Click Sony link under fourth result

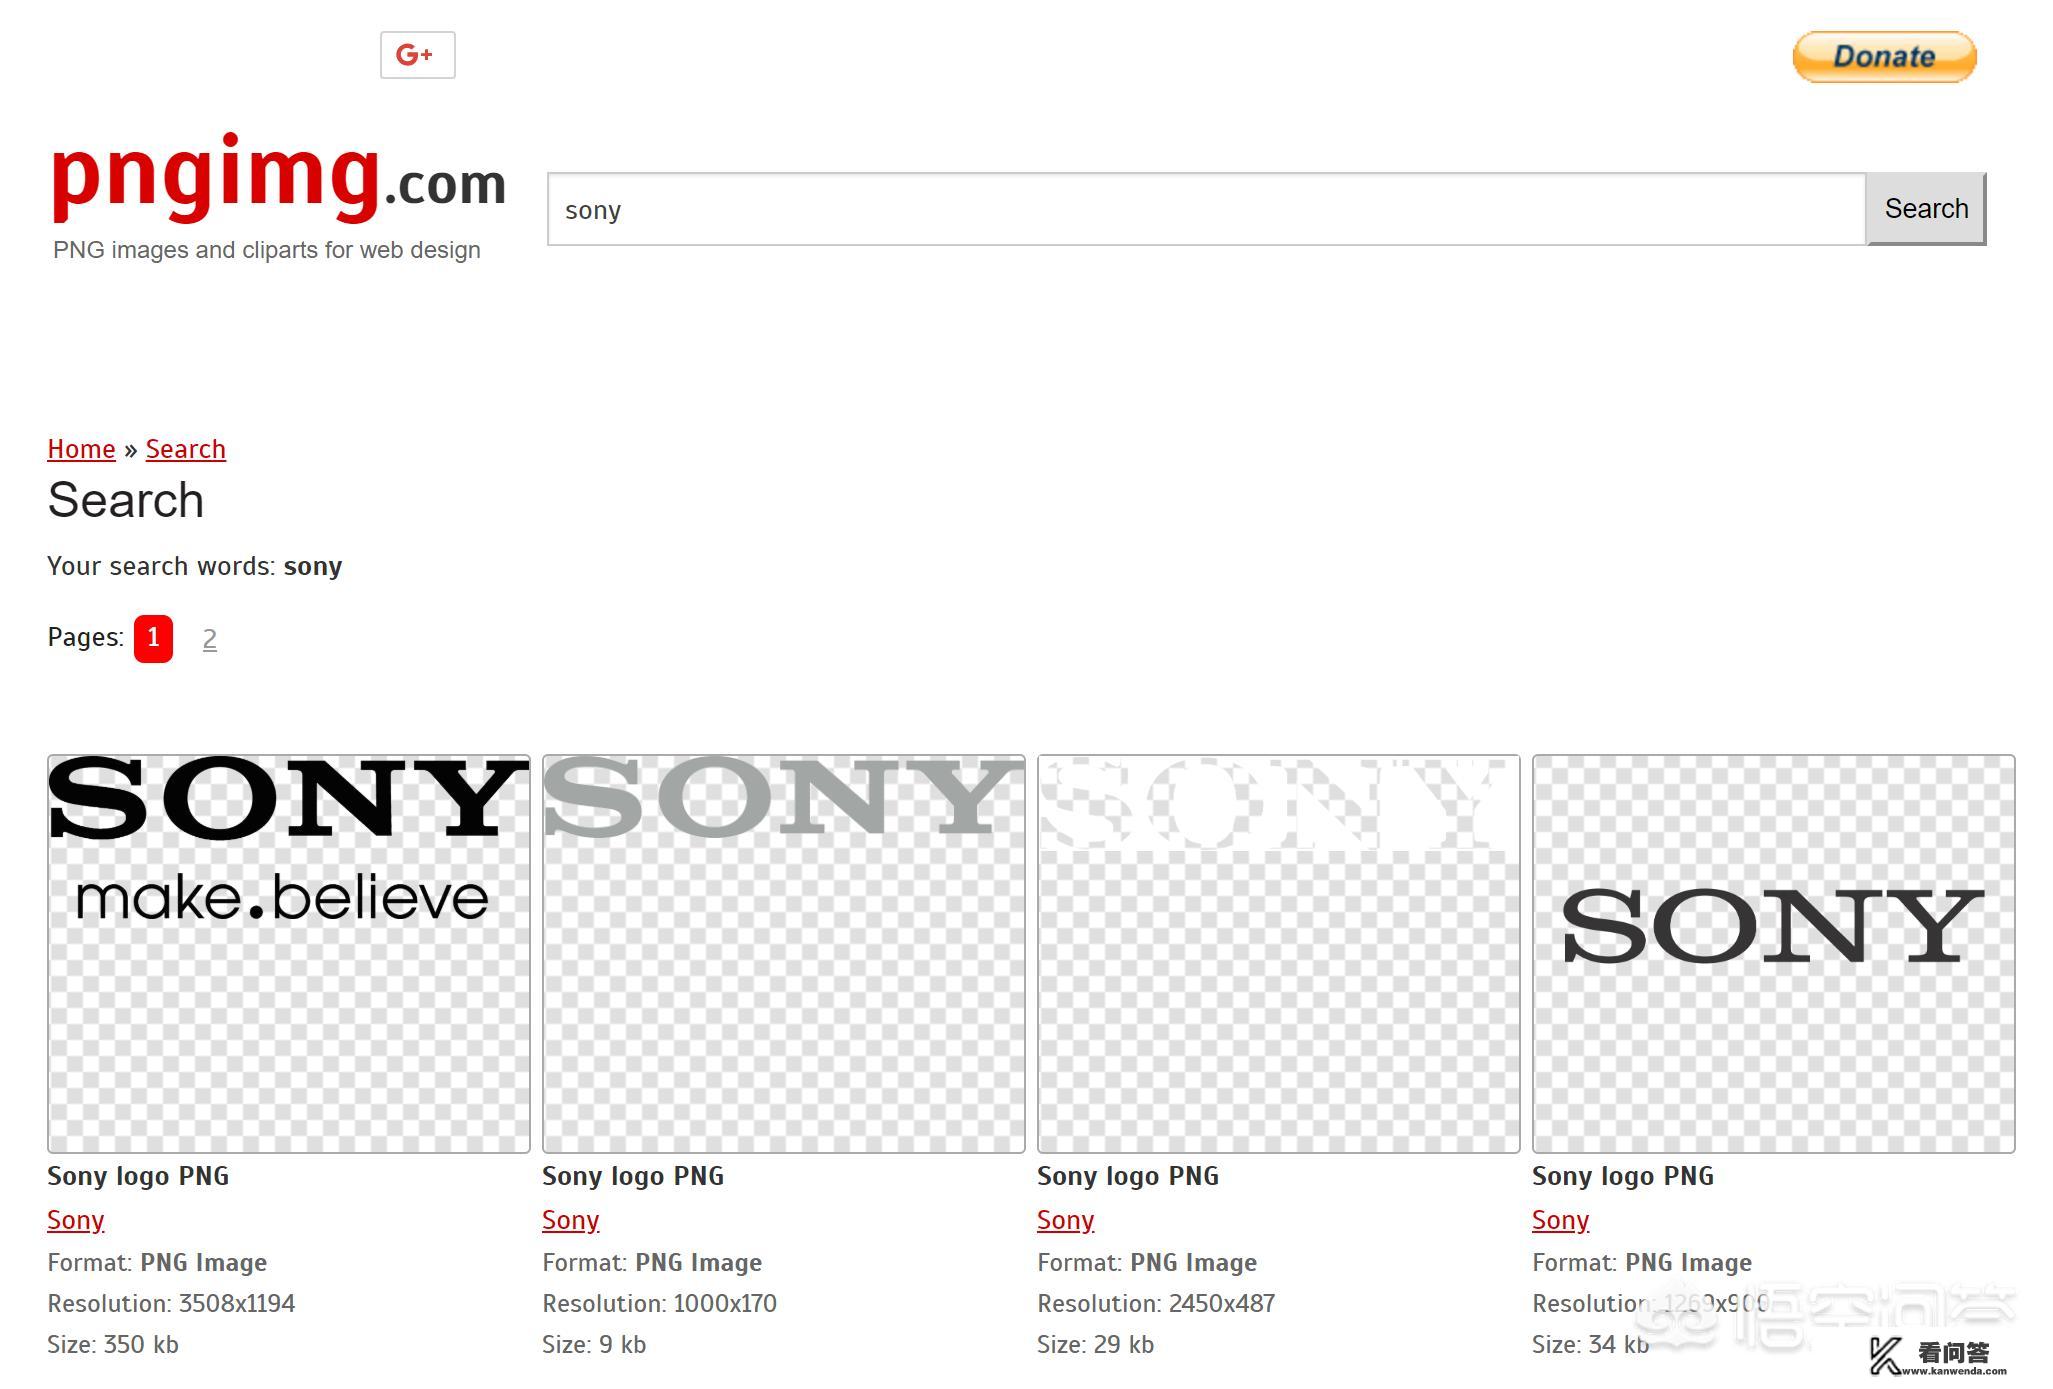[1560, 1218]
